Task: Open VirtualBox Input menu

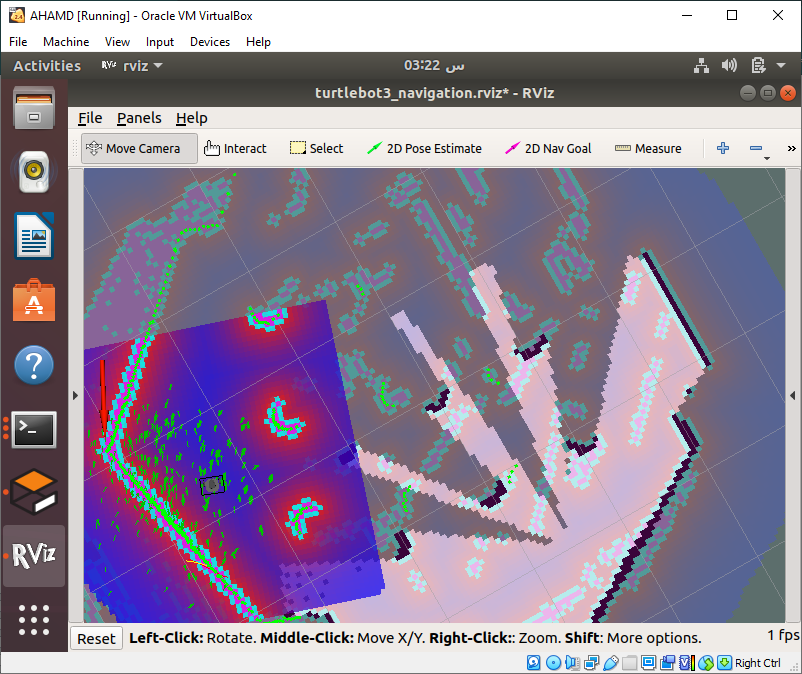Action: (x=160, y=42)
